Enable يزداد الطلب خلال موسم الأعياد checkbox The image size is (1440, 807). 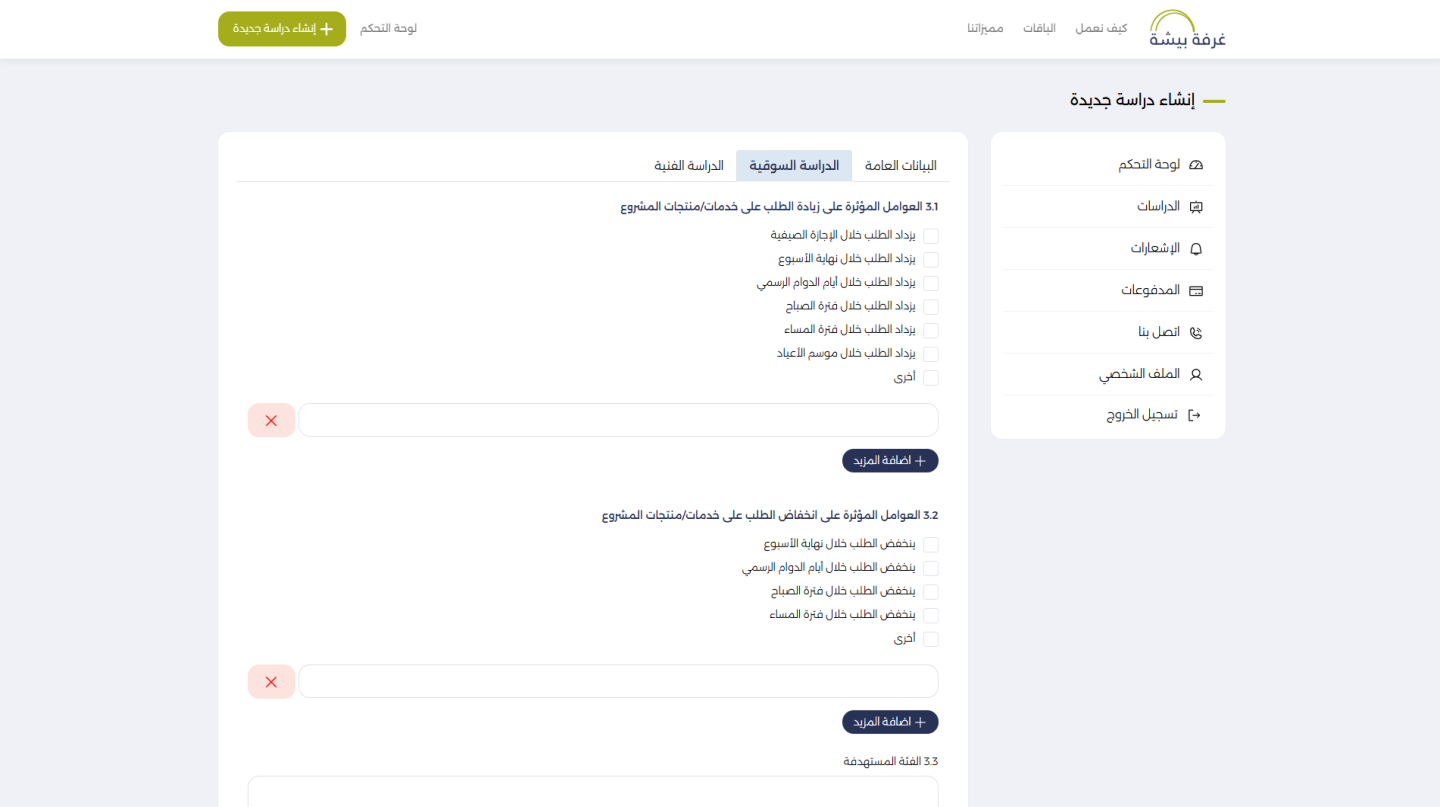pos(931,354)
